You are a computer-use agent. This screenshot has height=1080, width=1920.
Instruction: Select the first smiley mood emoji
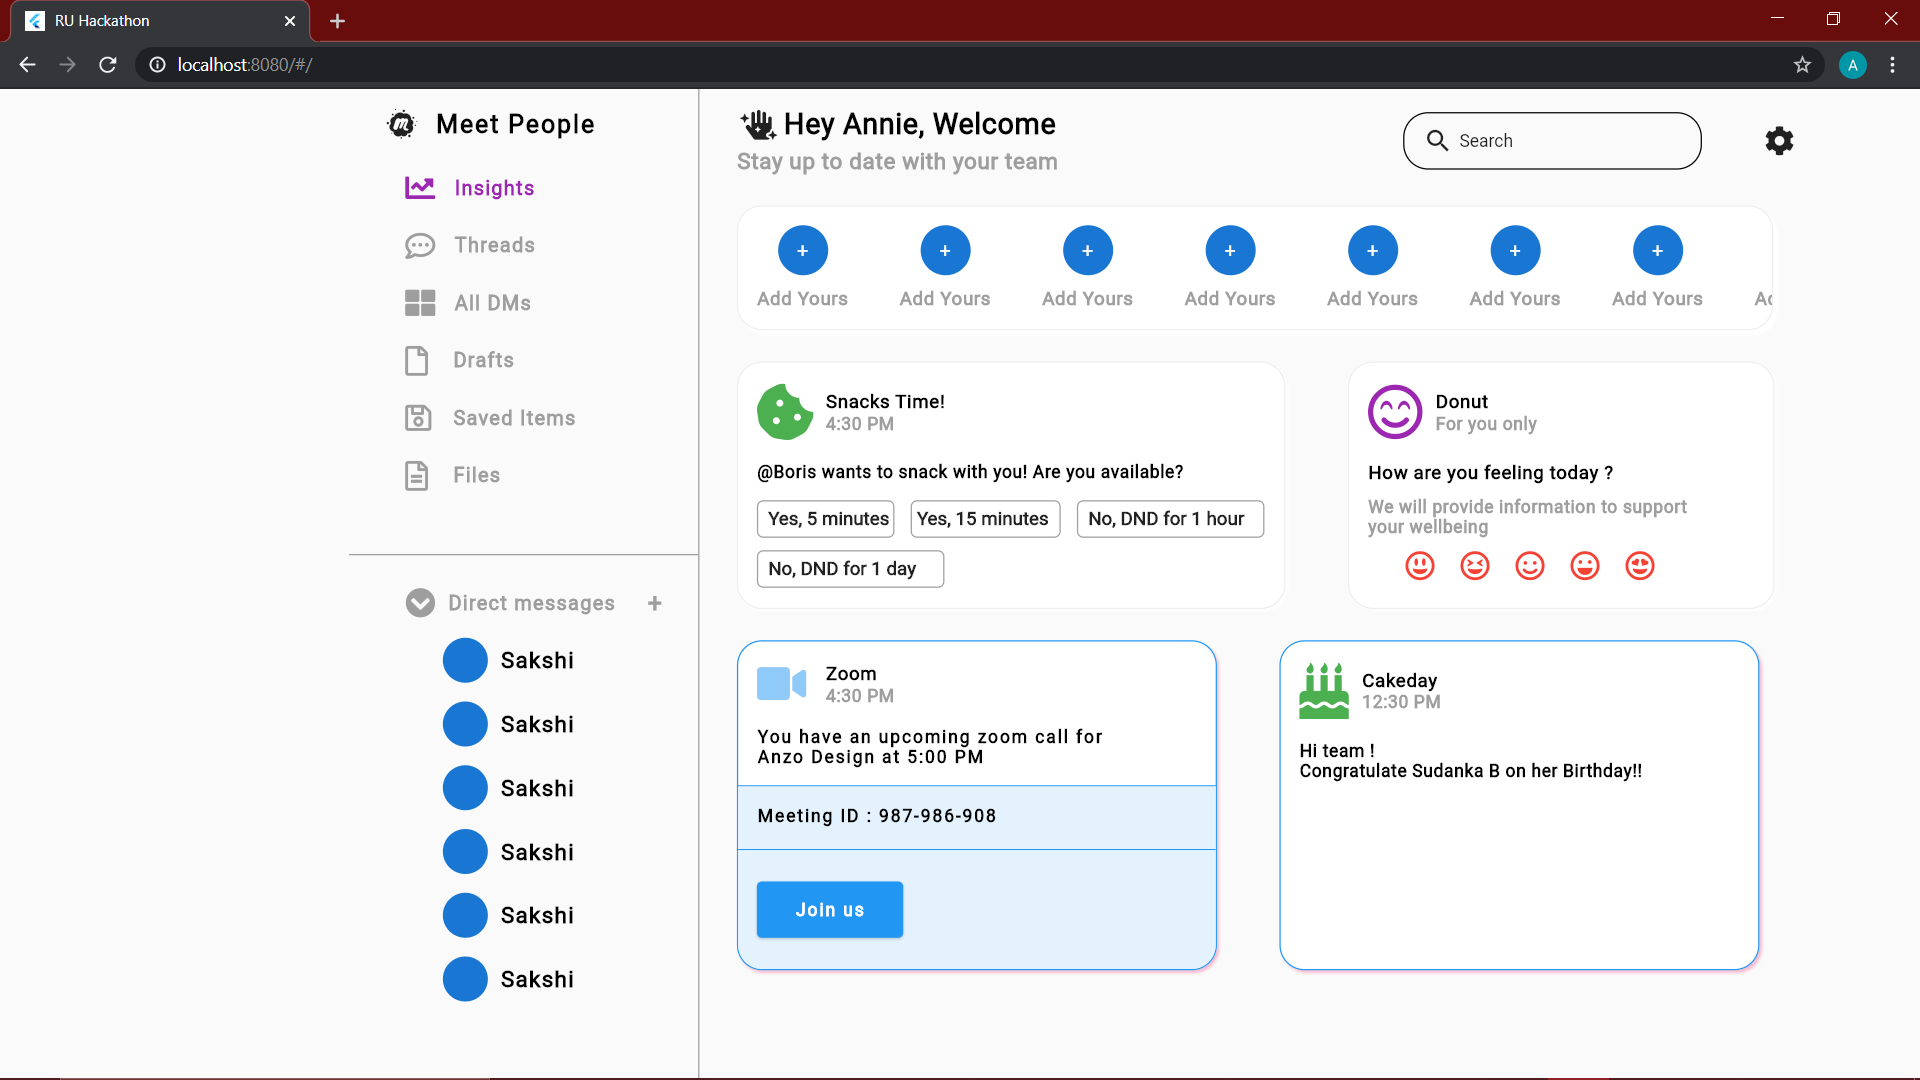point(1420,566)
